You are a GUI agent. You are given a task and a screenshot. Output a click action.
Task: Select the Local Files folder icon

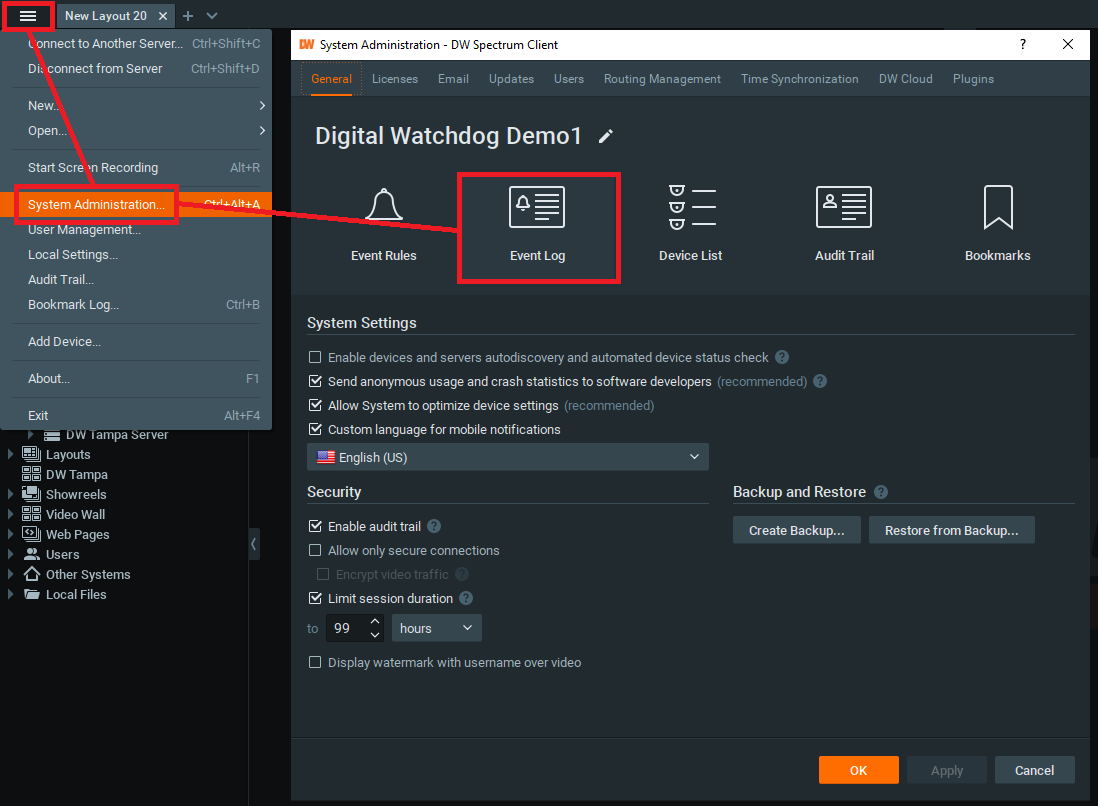31,594
